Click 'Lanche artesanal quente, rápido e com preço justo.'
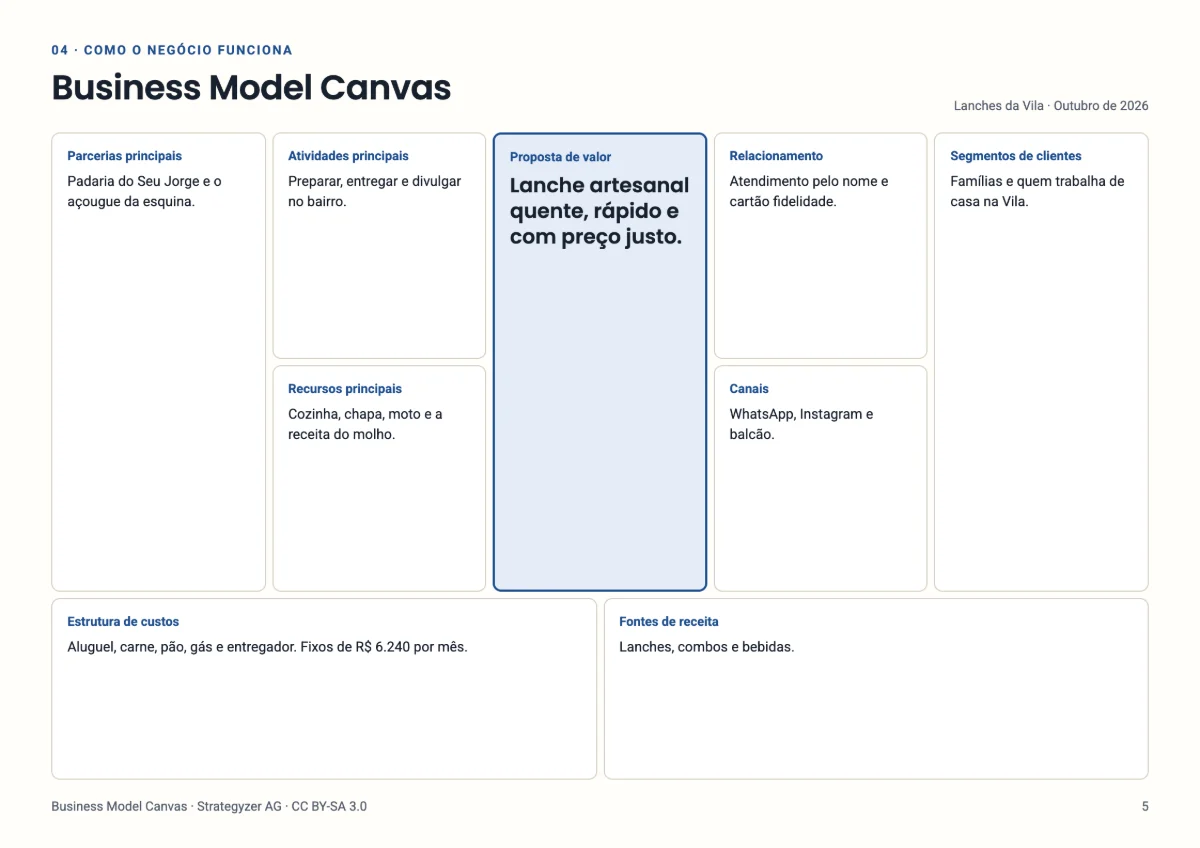Screen dimensions: 1200x848 tap(600, 211)
